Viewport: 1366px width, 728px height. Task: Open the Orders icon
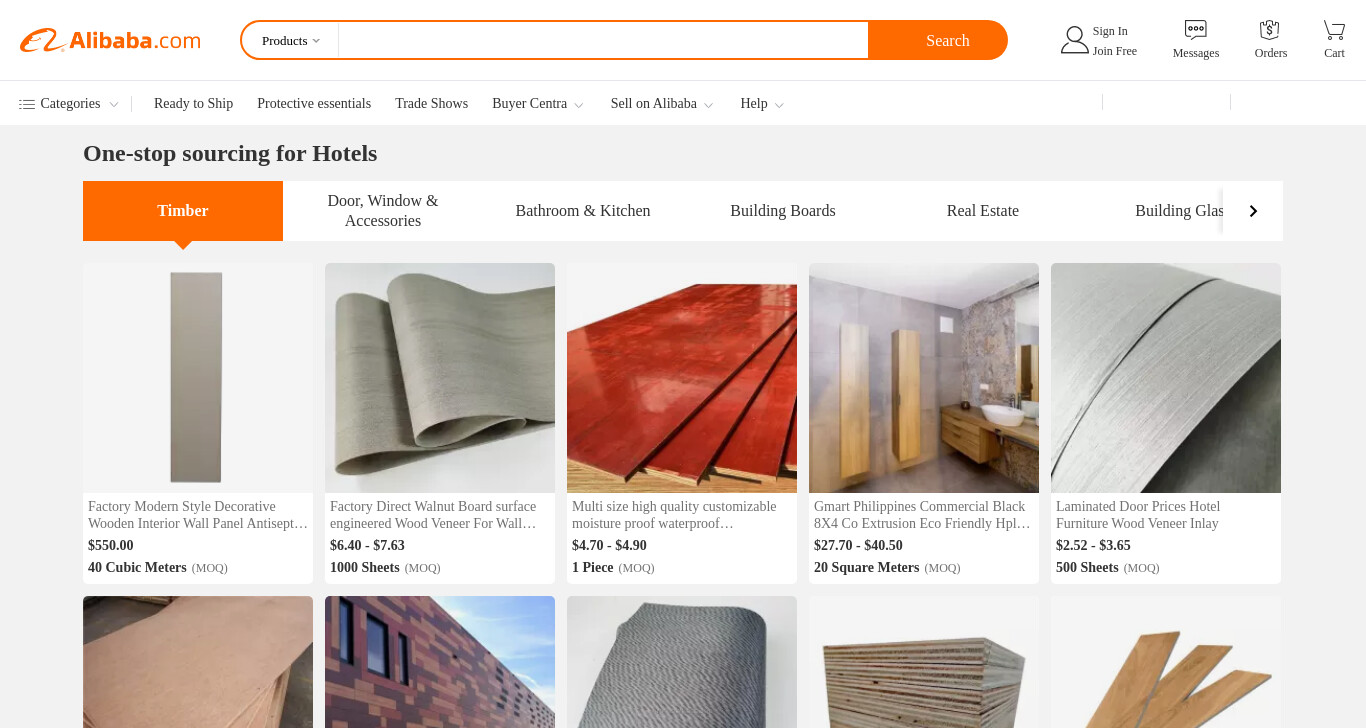(1270, 30)
